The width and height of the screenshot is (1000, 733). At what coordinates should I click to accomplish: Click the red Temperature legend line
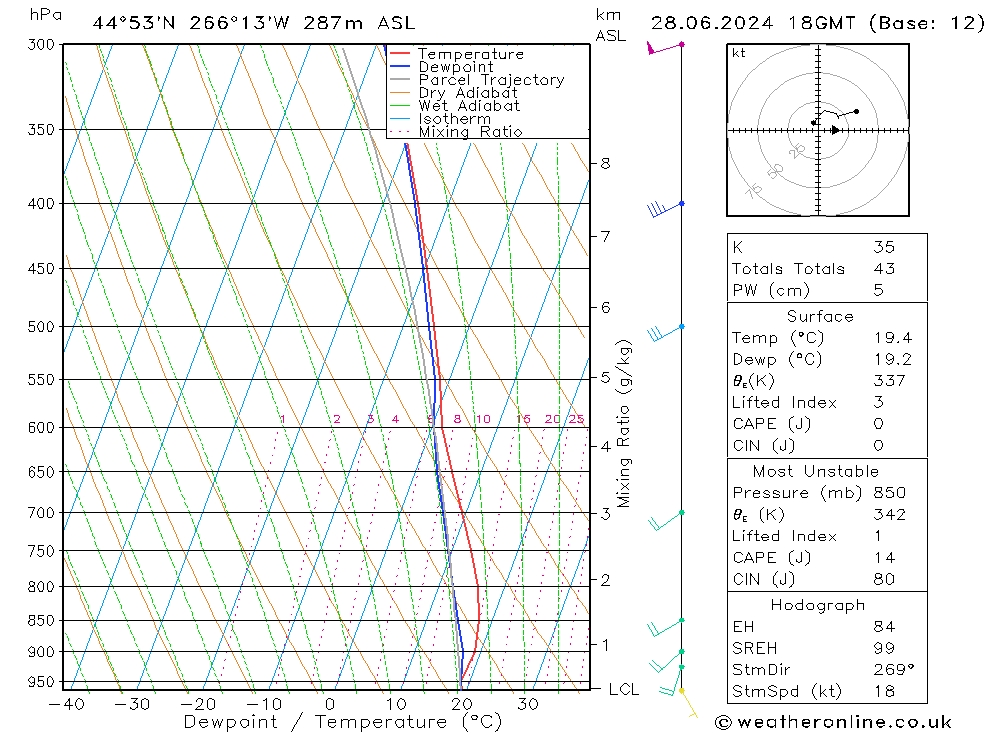pyautogui.click(x=400, y=54)
